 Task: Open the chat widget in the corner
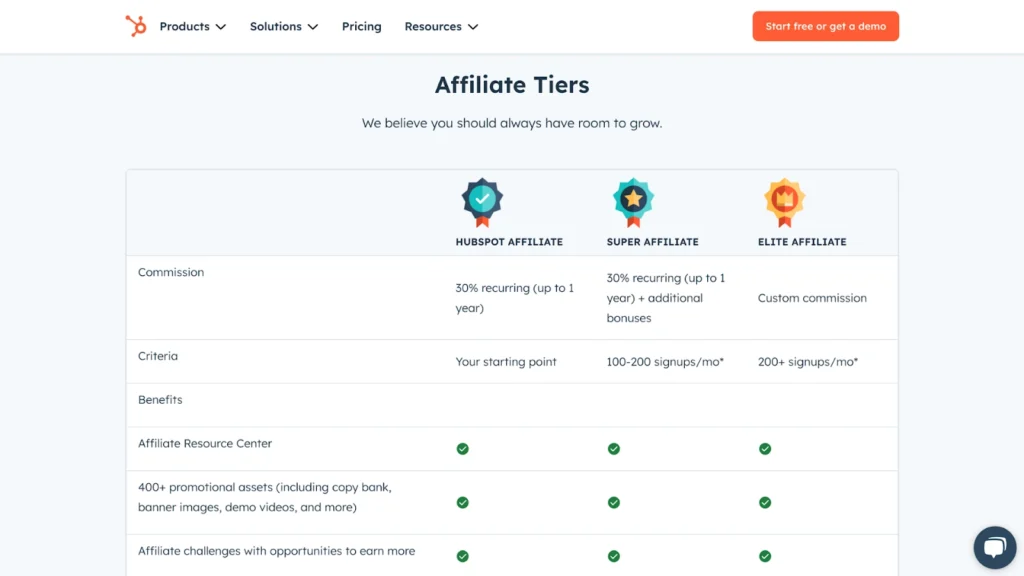pyautogui.click(x=994, y=547)
